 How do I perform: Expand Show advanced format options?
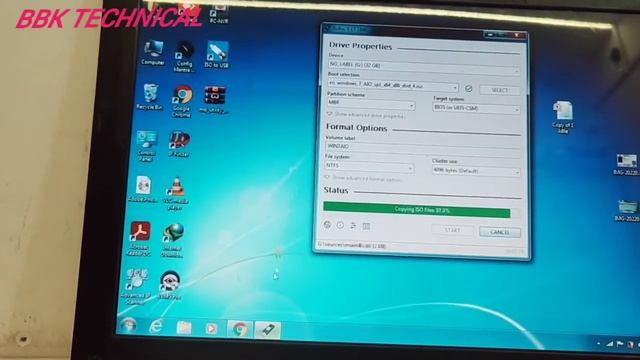[x=363, y=178]
